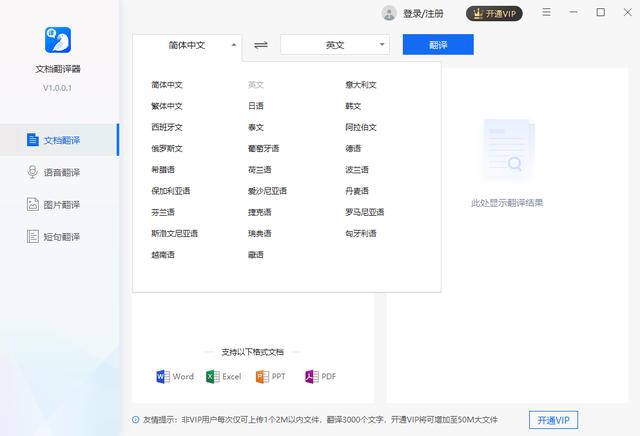The image size is (640, 436).
Task: Choose 俄罗斯文 from the list
Action: click(167, 149)
